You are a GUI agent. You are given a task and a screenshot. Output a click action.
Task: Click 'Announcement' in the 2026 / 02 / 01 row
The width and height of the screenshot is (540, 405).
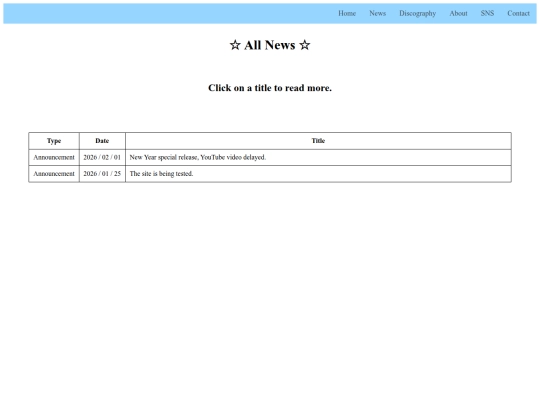coord(54,157)
